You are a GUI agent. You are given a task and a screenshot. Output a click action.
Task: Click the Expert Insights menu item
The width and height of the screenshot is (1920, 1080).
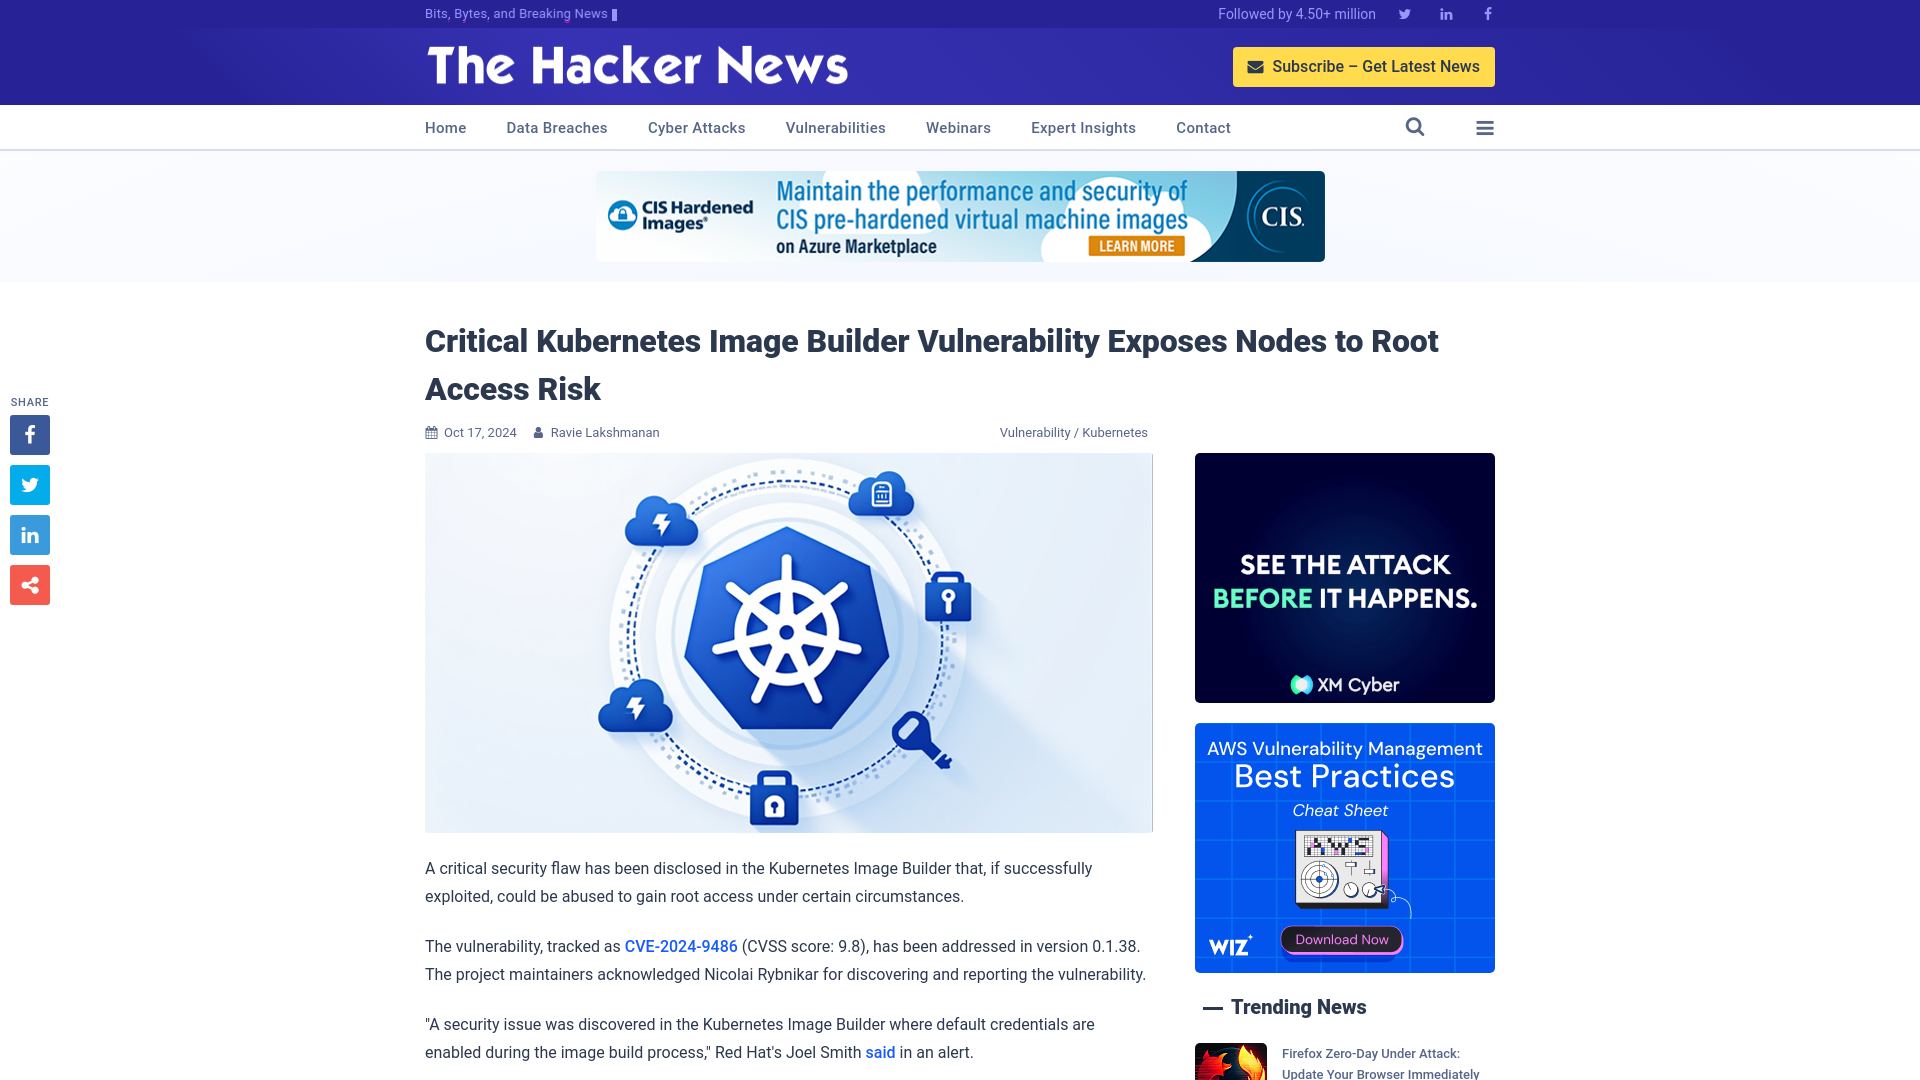(x=1083, y=127)
